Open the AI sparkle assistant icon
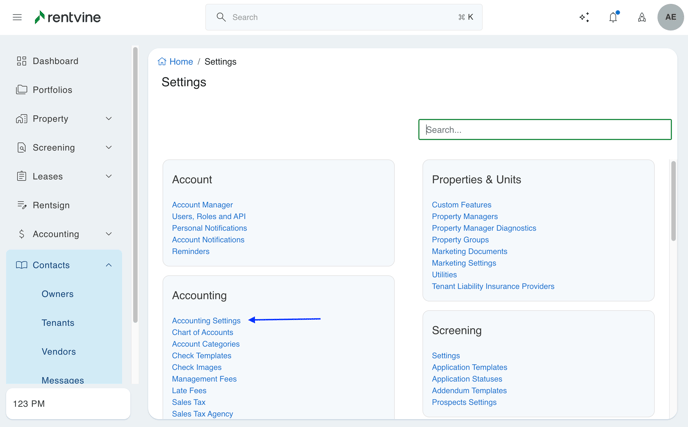688x427 pixels. 584,17
